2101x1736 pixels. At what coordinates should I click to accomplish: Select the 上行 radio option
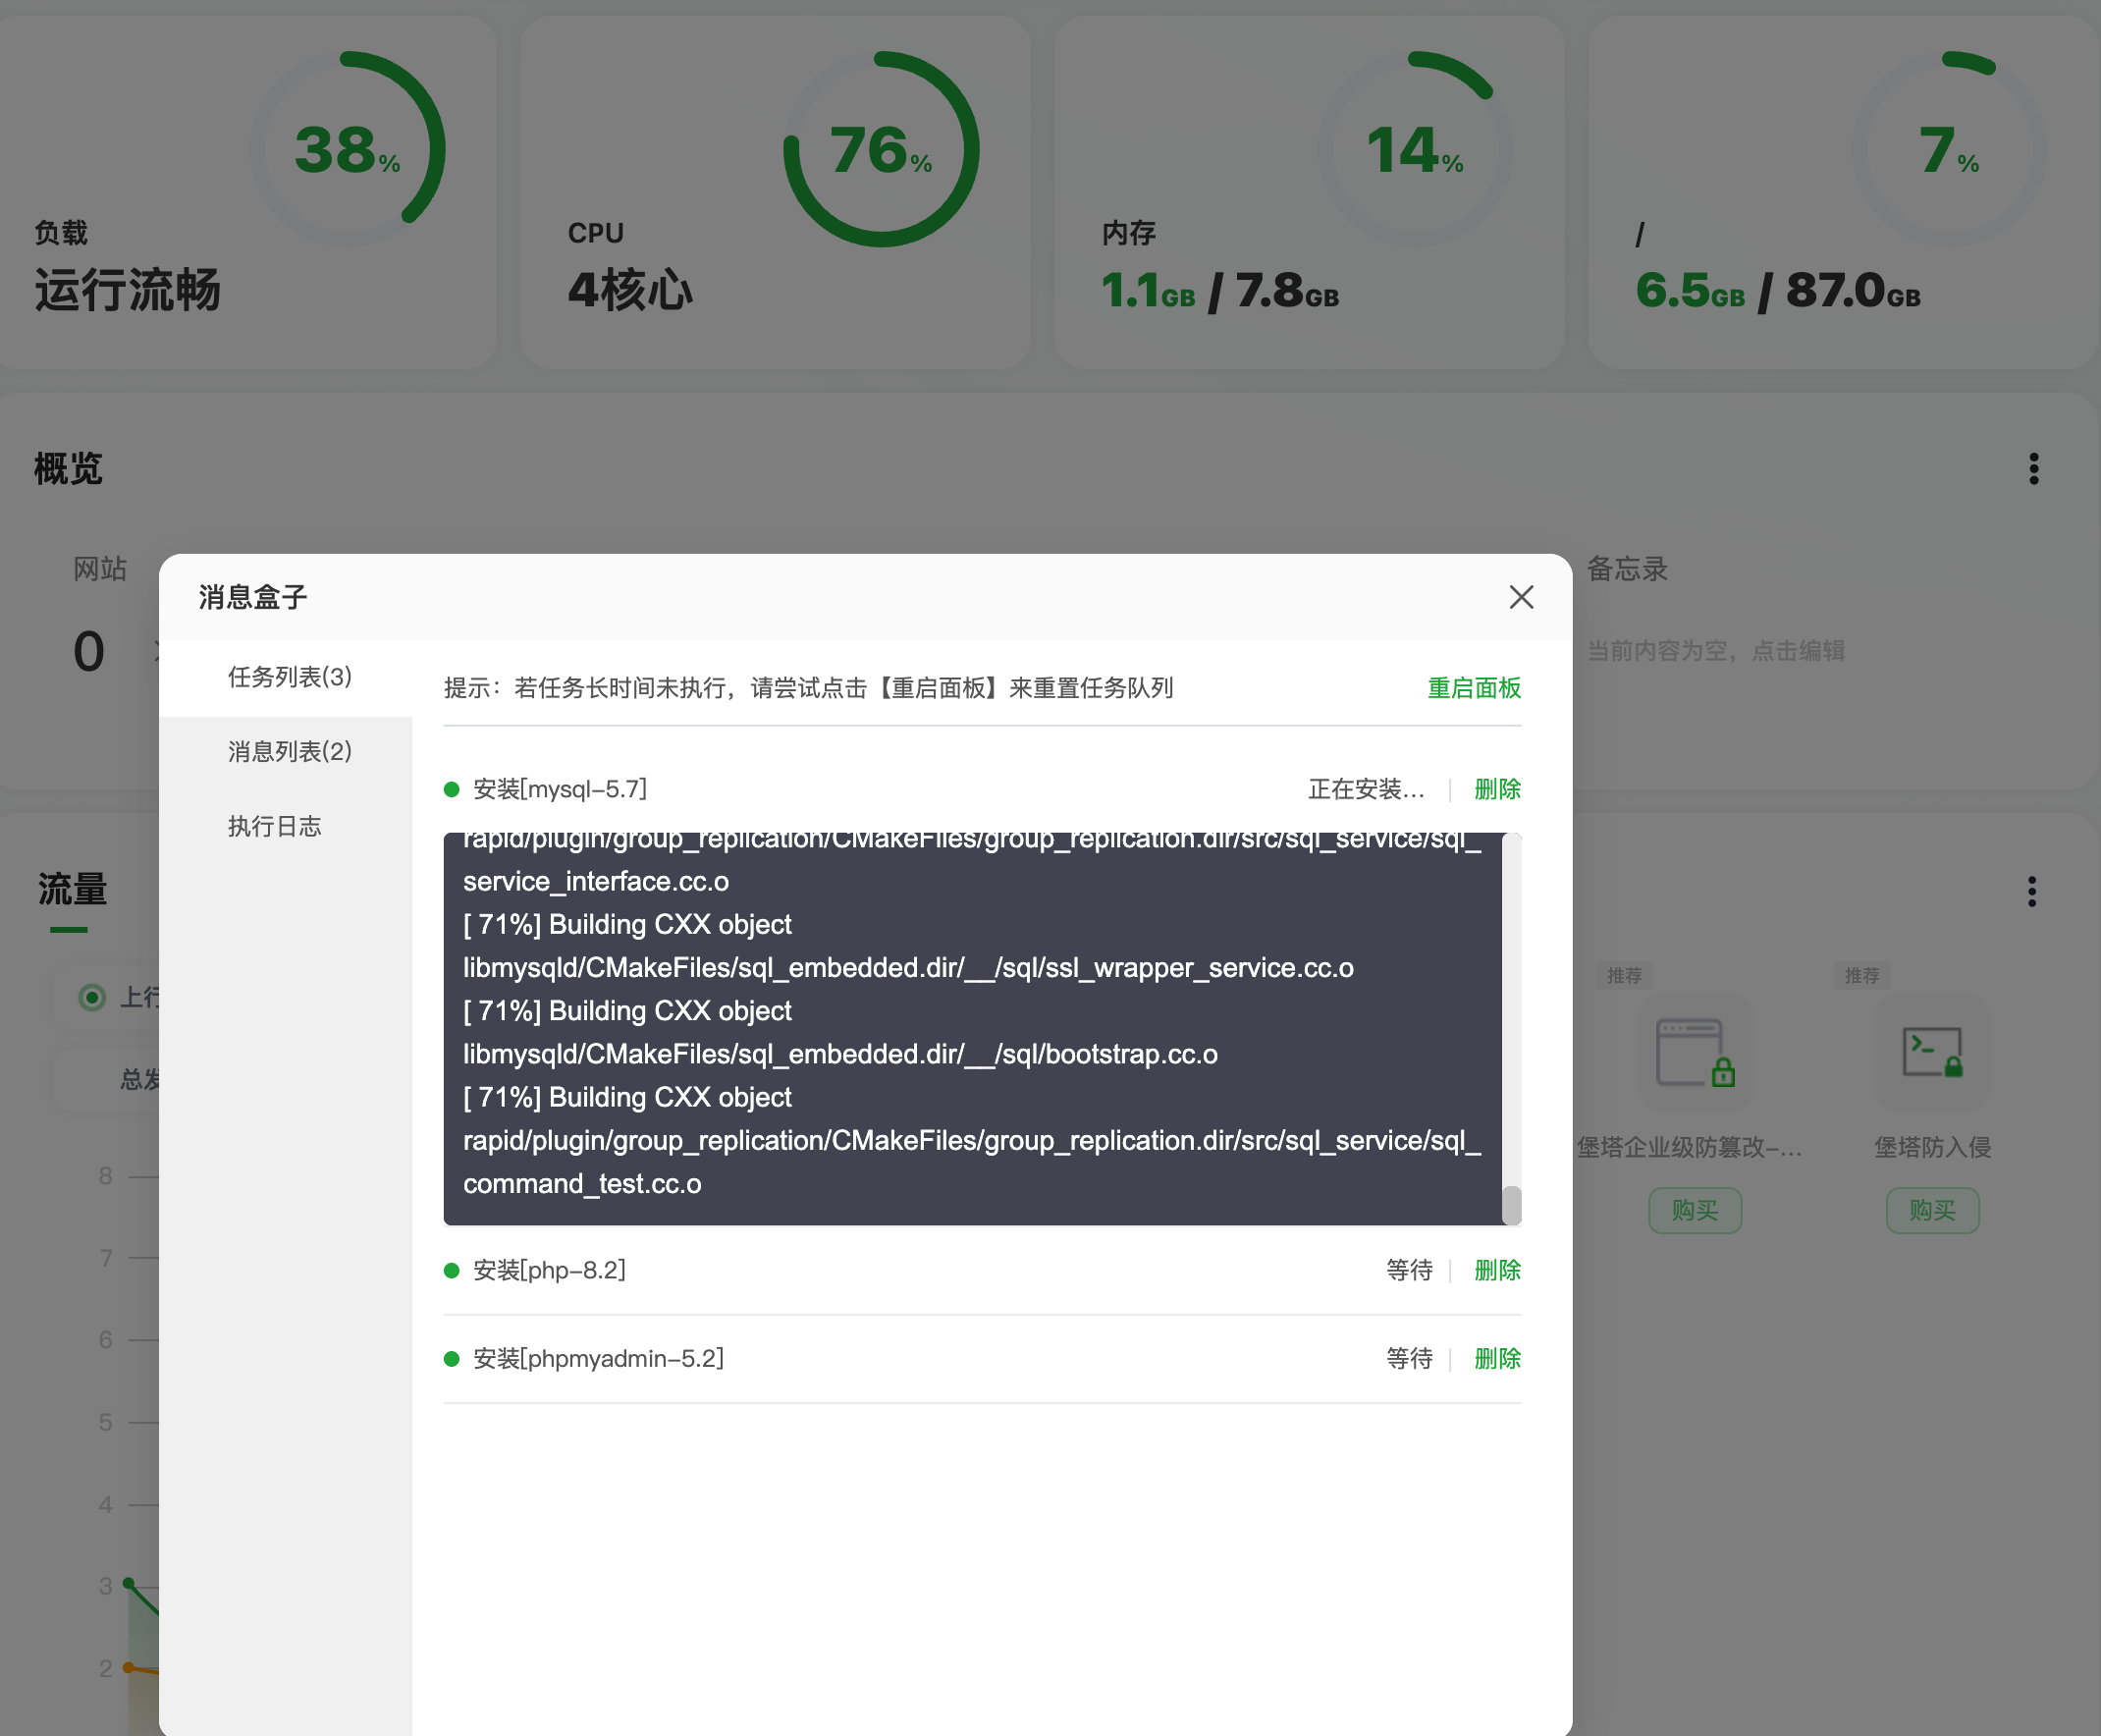(x=92, y=997)
